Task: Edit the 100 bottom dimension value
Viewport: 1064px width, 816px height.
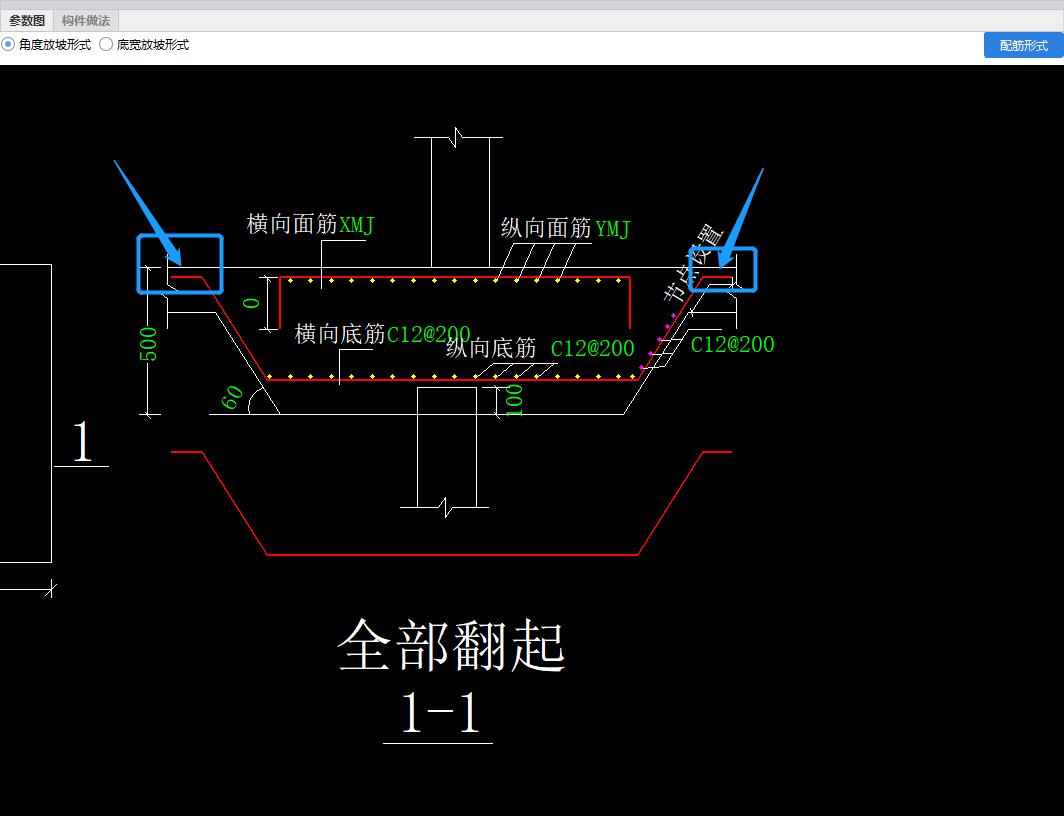Action: click(x=514, y=400)
